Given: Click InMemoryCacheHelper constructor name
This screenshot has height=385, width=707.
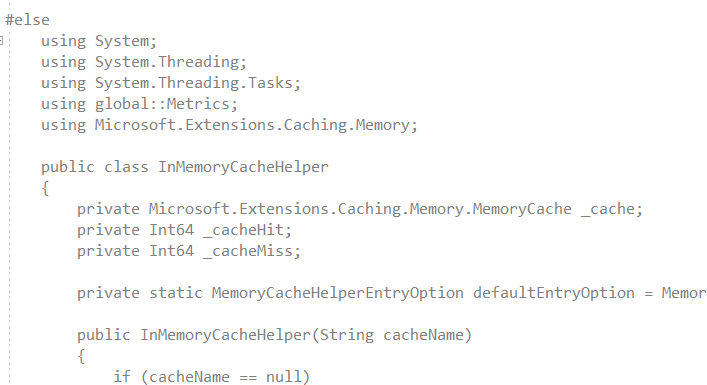Looking at the screenshot, I should point(225,335).
